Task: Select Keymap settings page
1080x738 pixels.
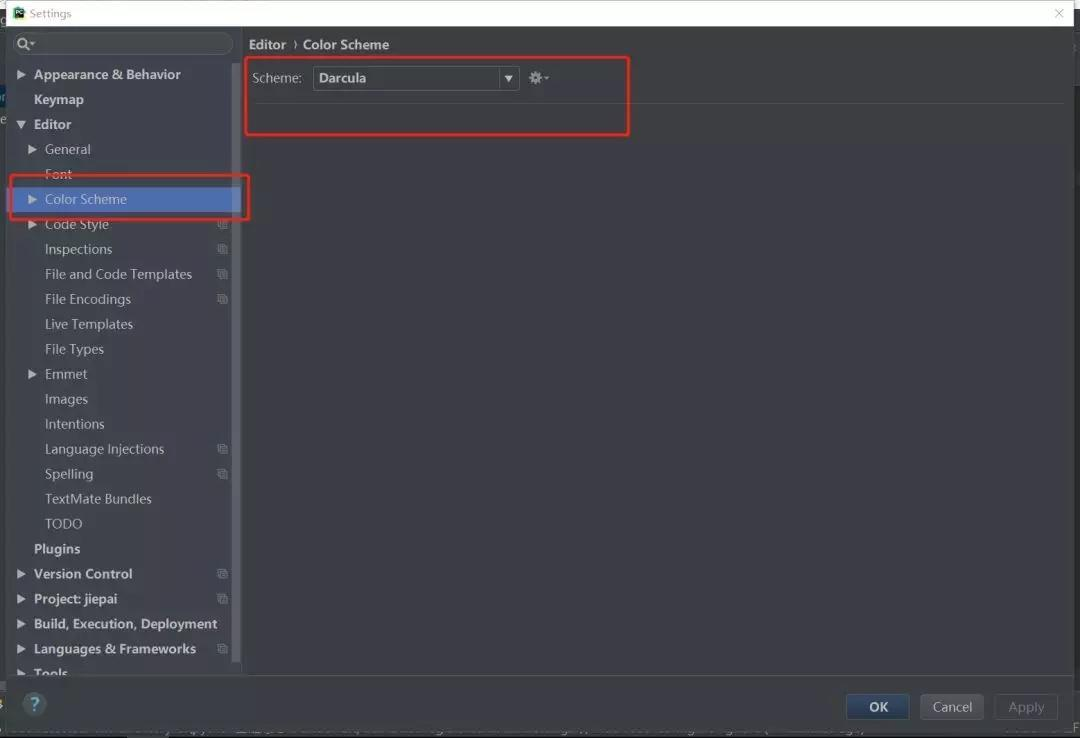Action: (x=59, y=100)
